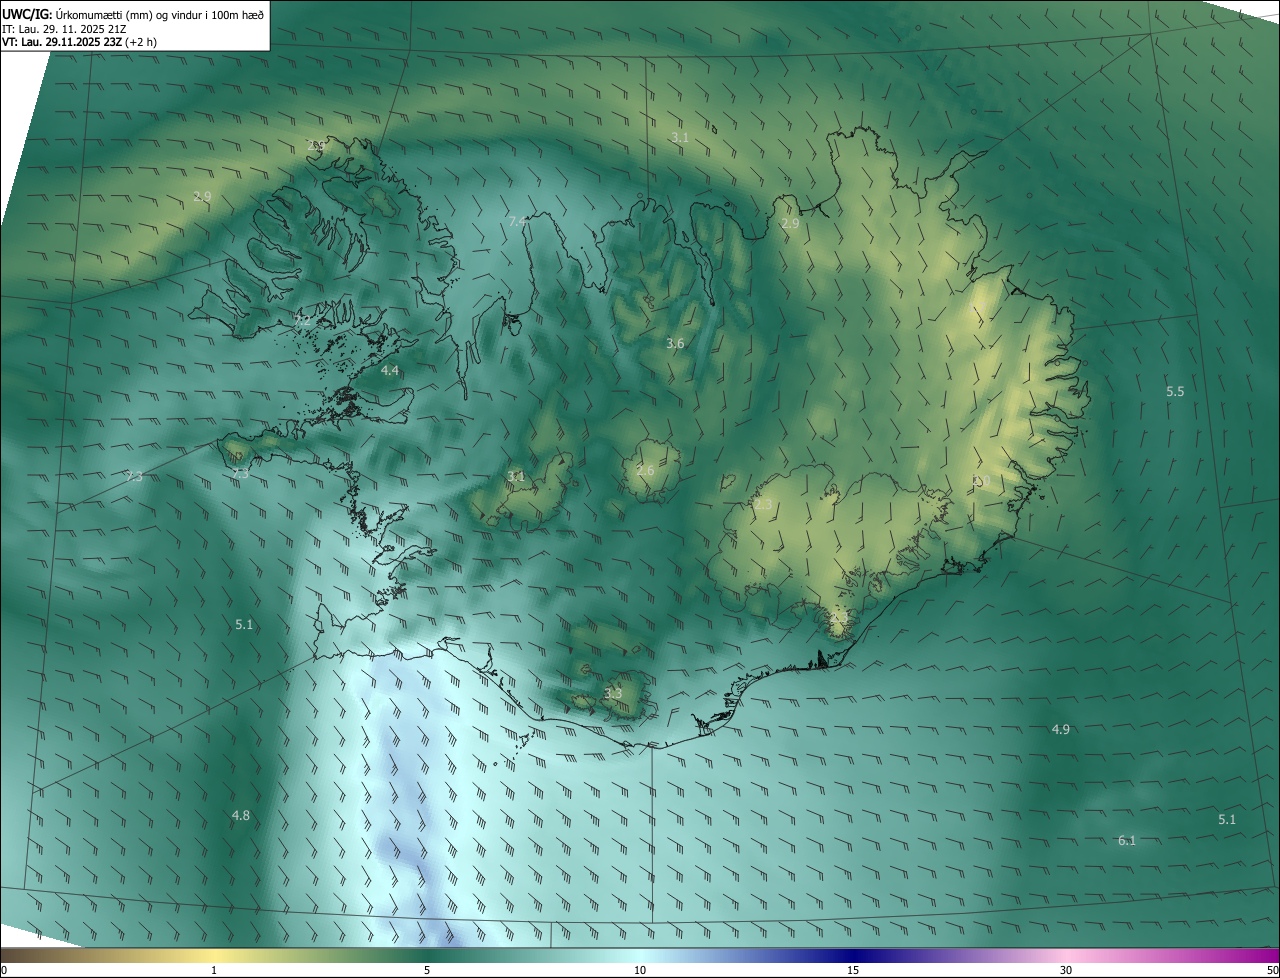The width and height of the screenshot is (1280, 978).
Task: Click the 7.2 value label in the Westfjords
Action: coord(302,322)
